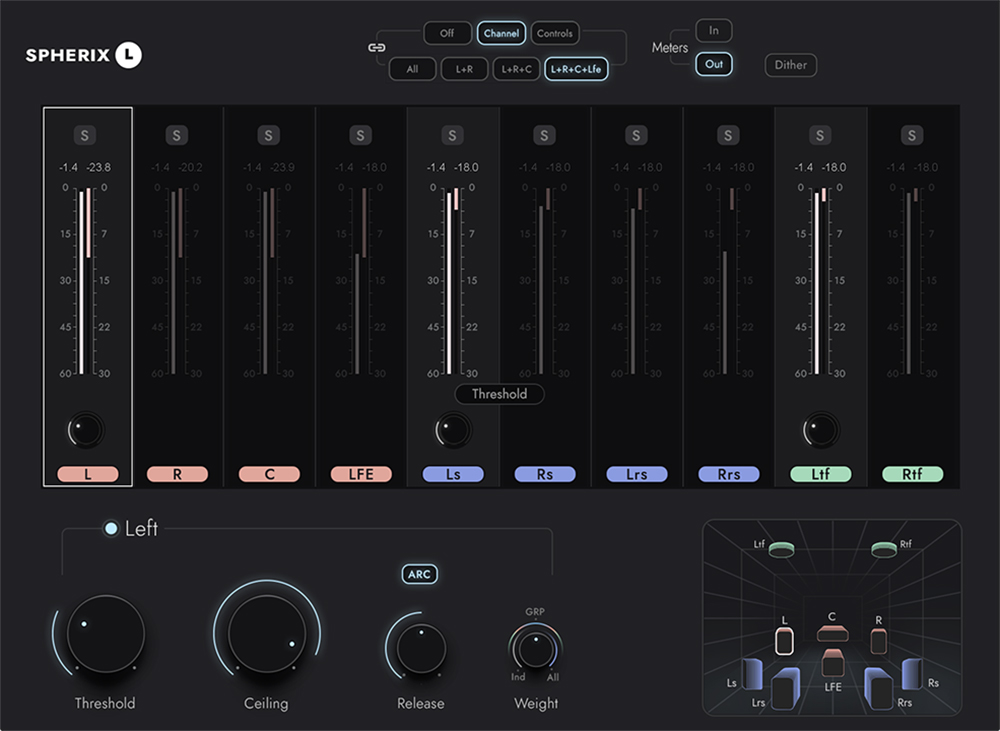Viewport: 1000px width, 731px height.
Task: Solo the R channel
Action: coord(177,135)
